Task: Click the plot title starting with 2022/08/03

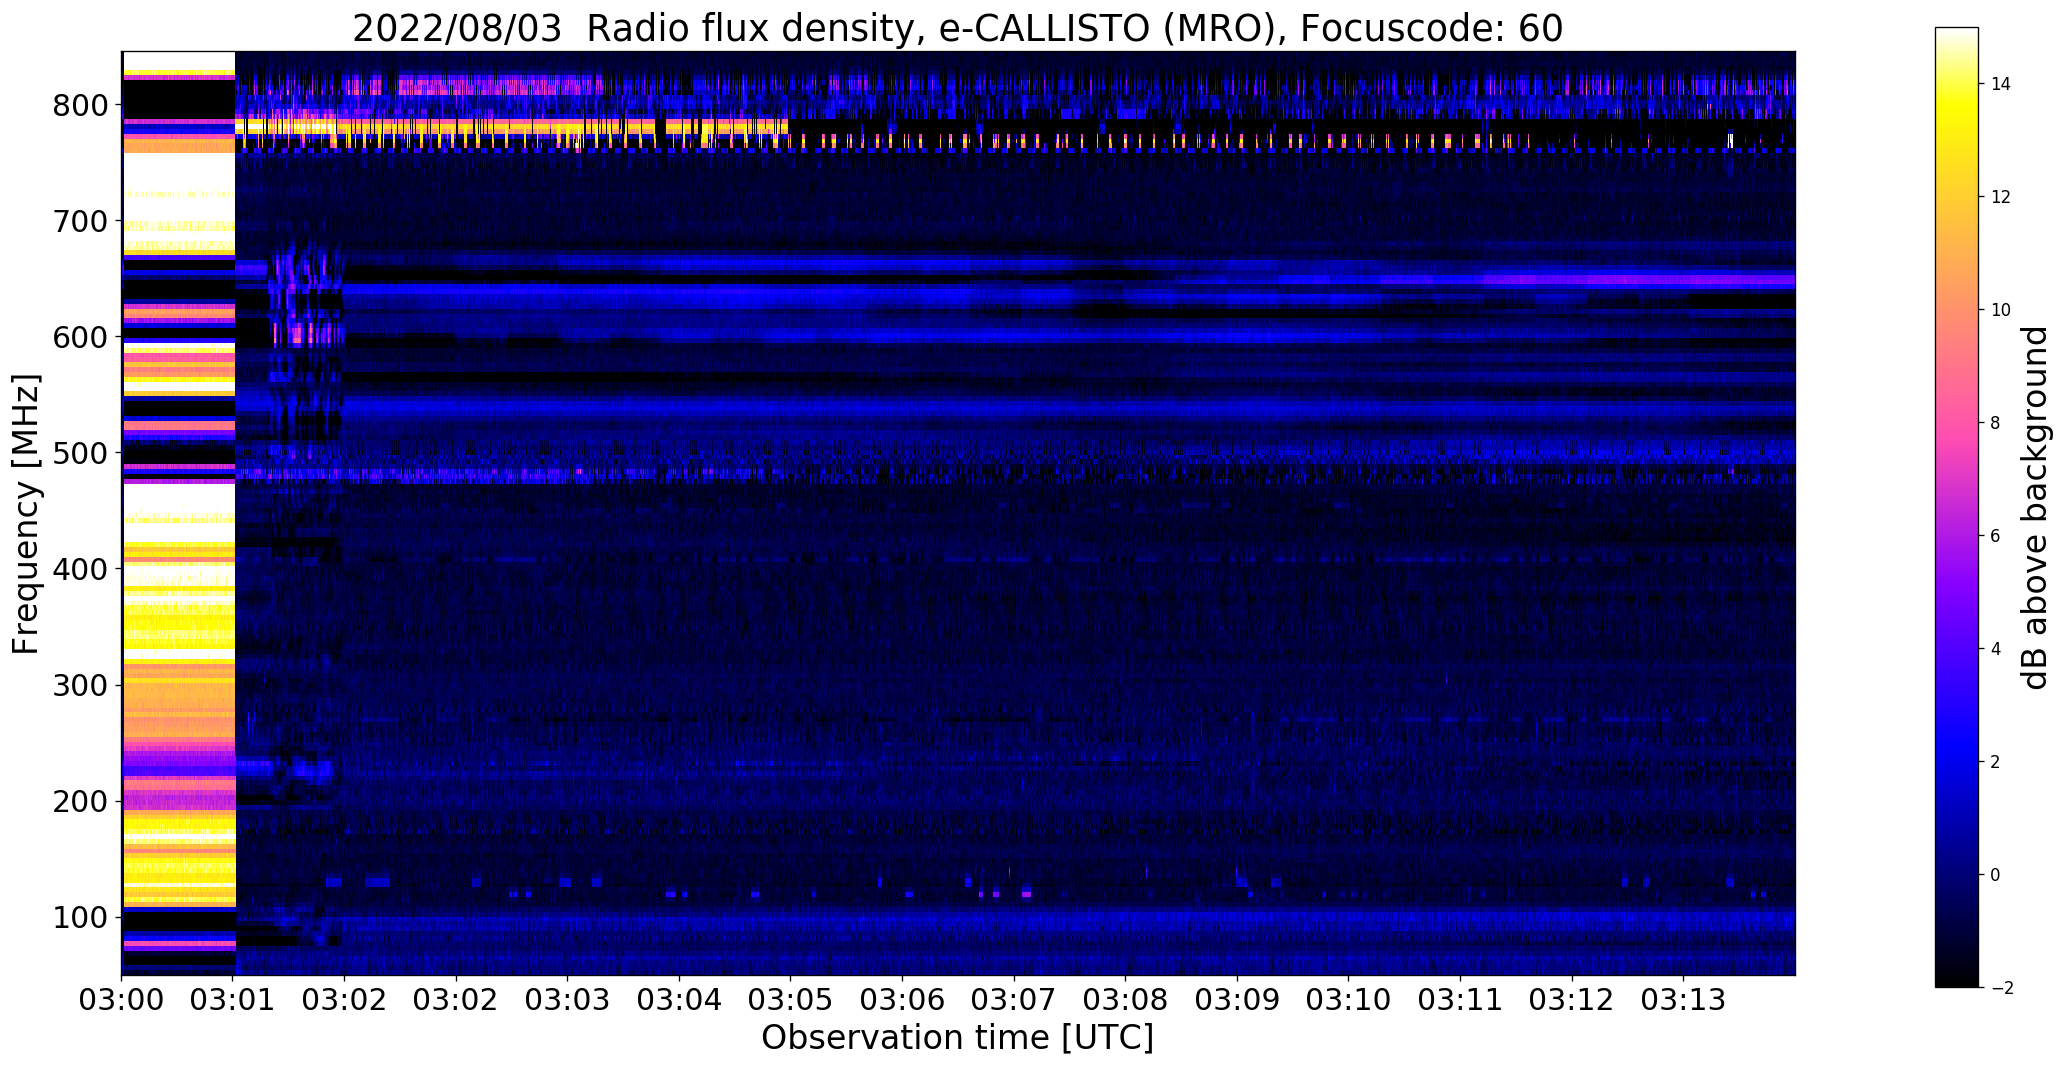Action: [957, 29]
